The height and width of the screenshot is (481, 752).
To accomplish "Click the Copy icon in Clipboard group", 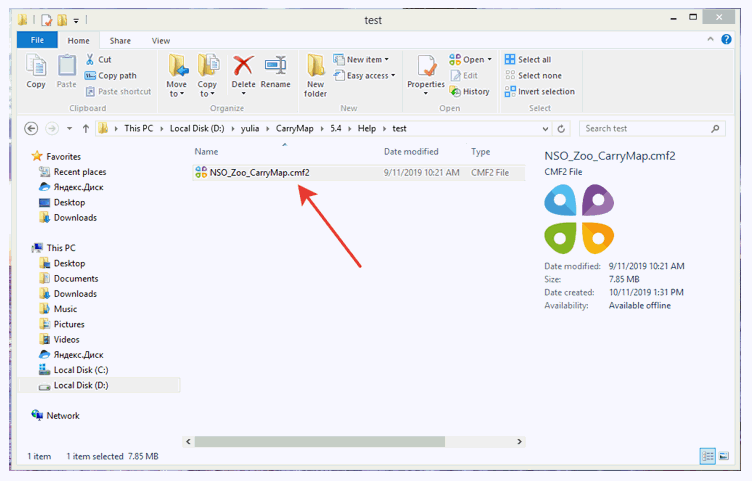I will click(x=36, y=72).
